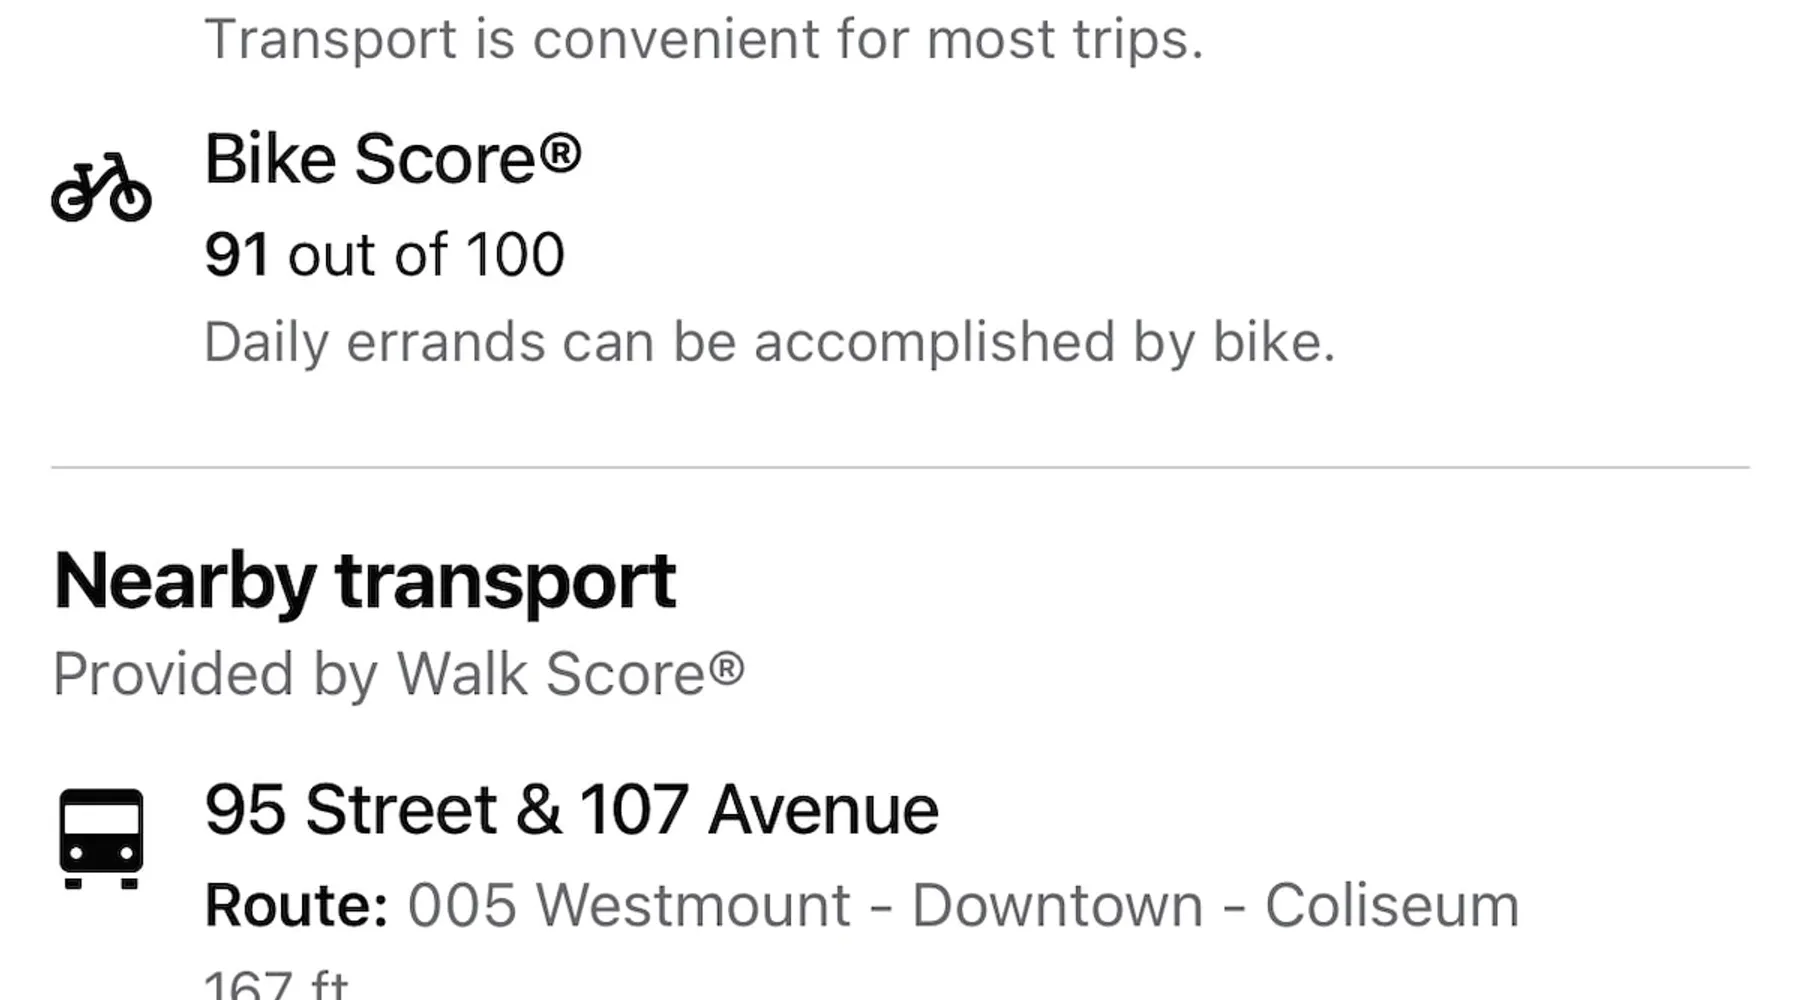
Task: Click the bicycle icon beside Bike Score
Action: [x=101, y=188]
